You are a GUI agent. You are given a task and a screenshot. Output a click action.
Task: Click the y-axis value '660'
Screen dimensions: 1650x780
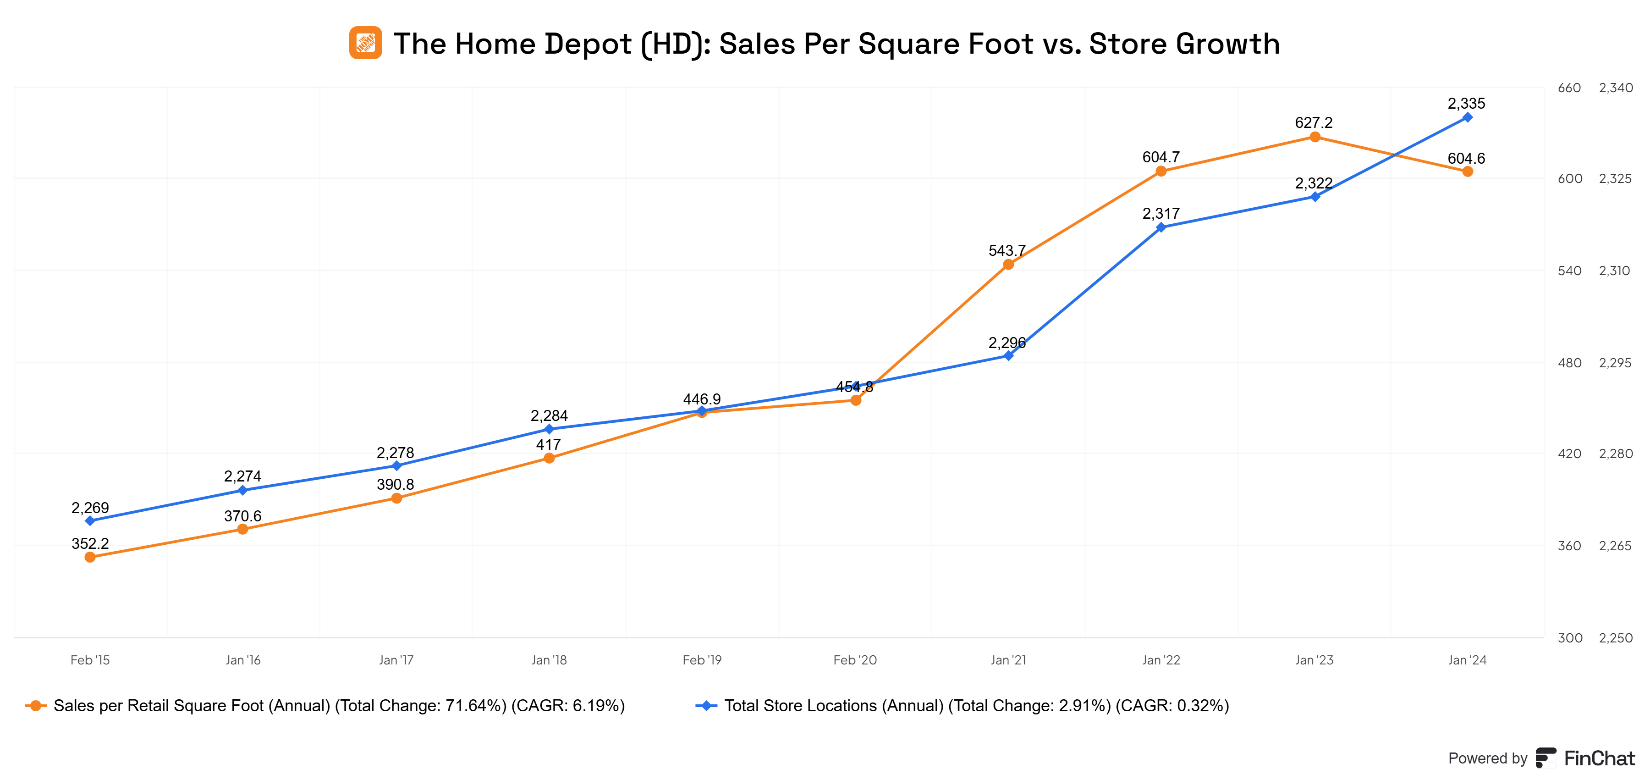[1570, 88]
